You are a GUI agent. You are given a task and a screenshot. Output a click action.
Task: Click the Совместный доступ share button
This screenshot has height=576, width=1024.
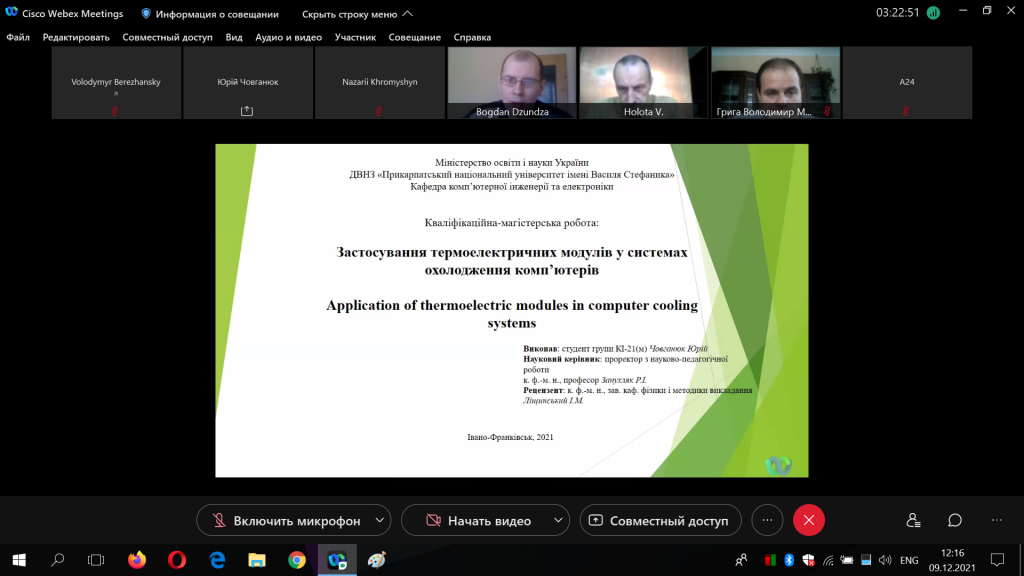(x=660, y=520)
